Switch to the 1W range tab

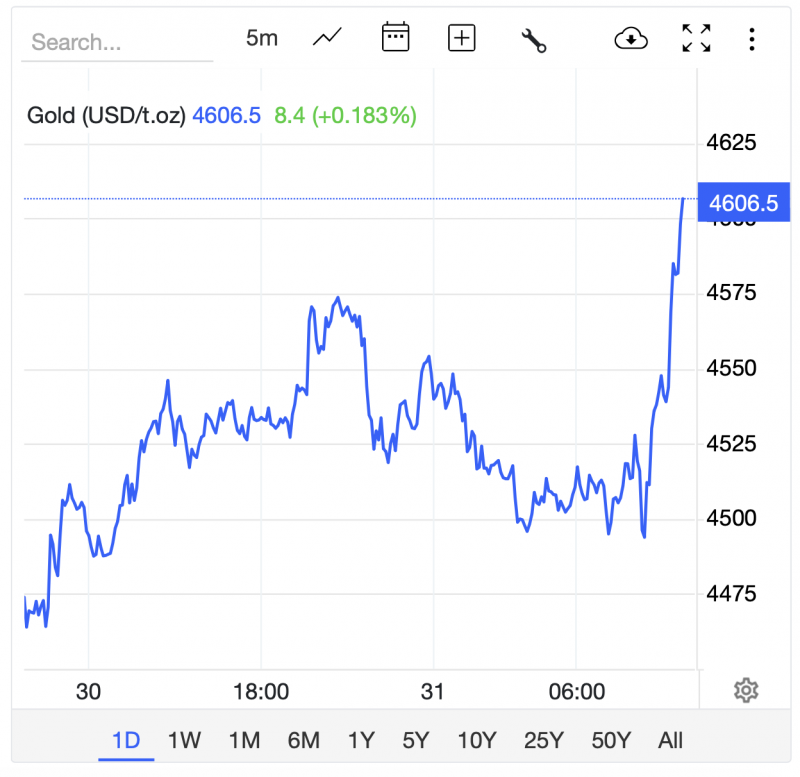point(184,741)
